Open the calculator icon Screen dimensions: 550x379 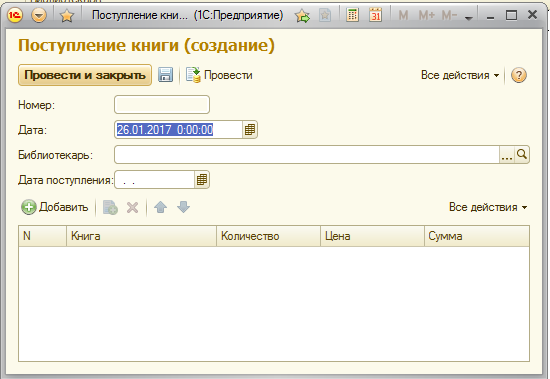point(352,15)
